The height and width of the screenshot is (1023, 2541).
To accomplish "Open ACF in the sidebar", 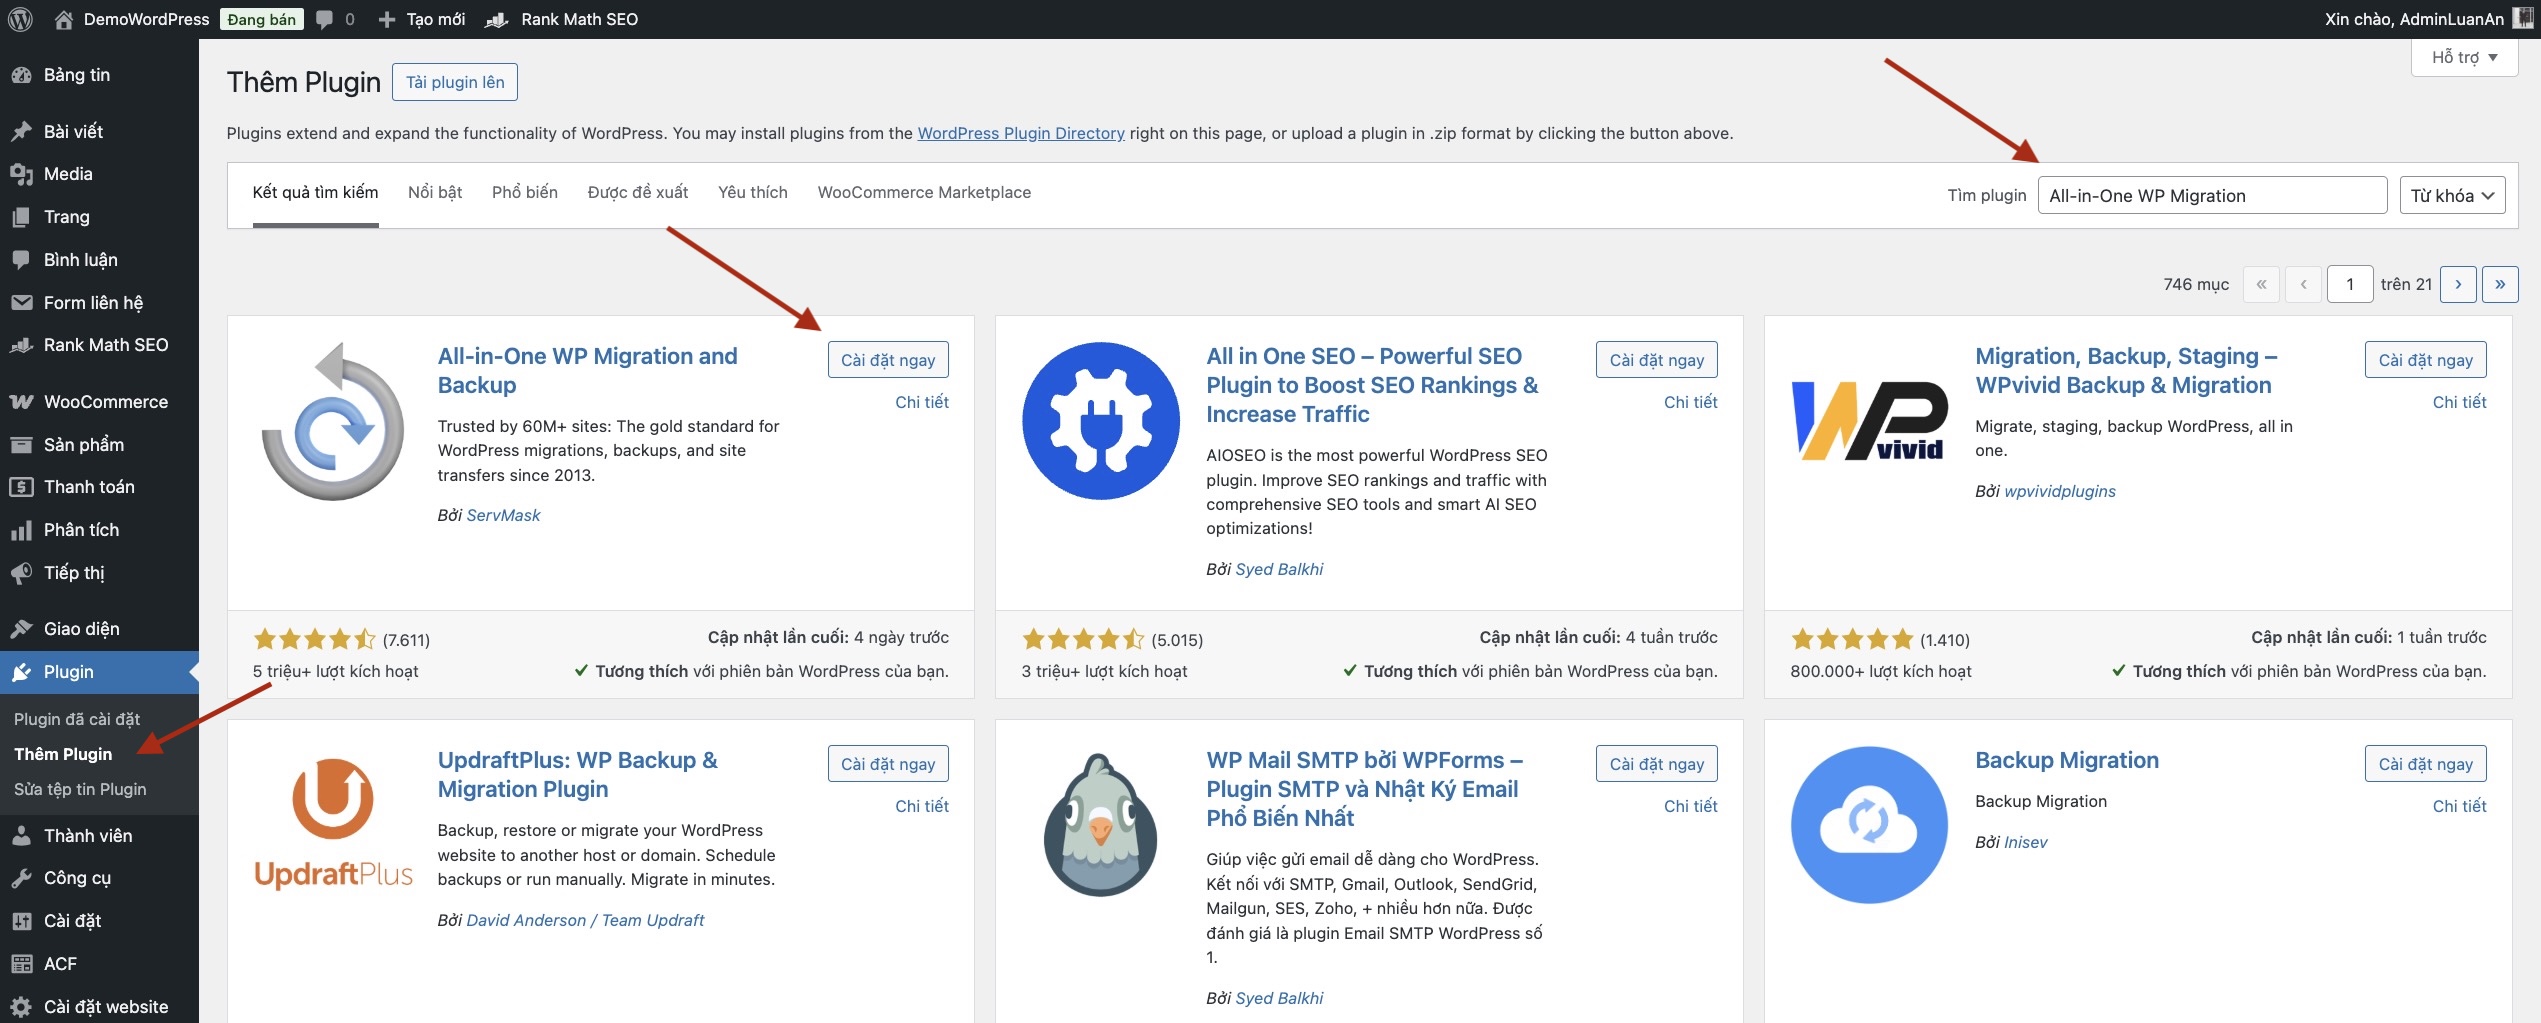I will click(60, 963).
